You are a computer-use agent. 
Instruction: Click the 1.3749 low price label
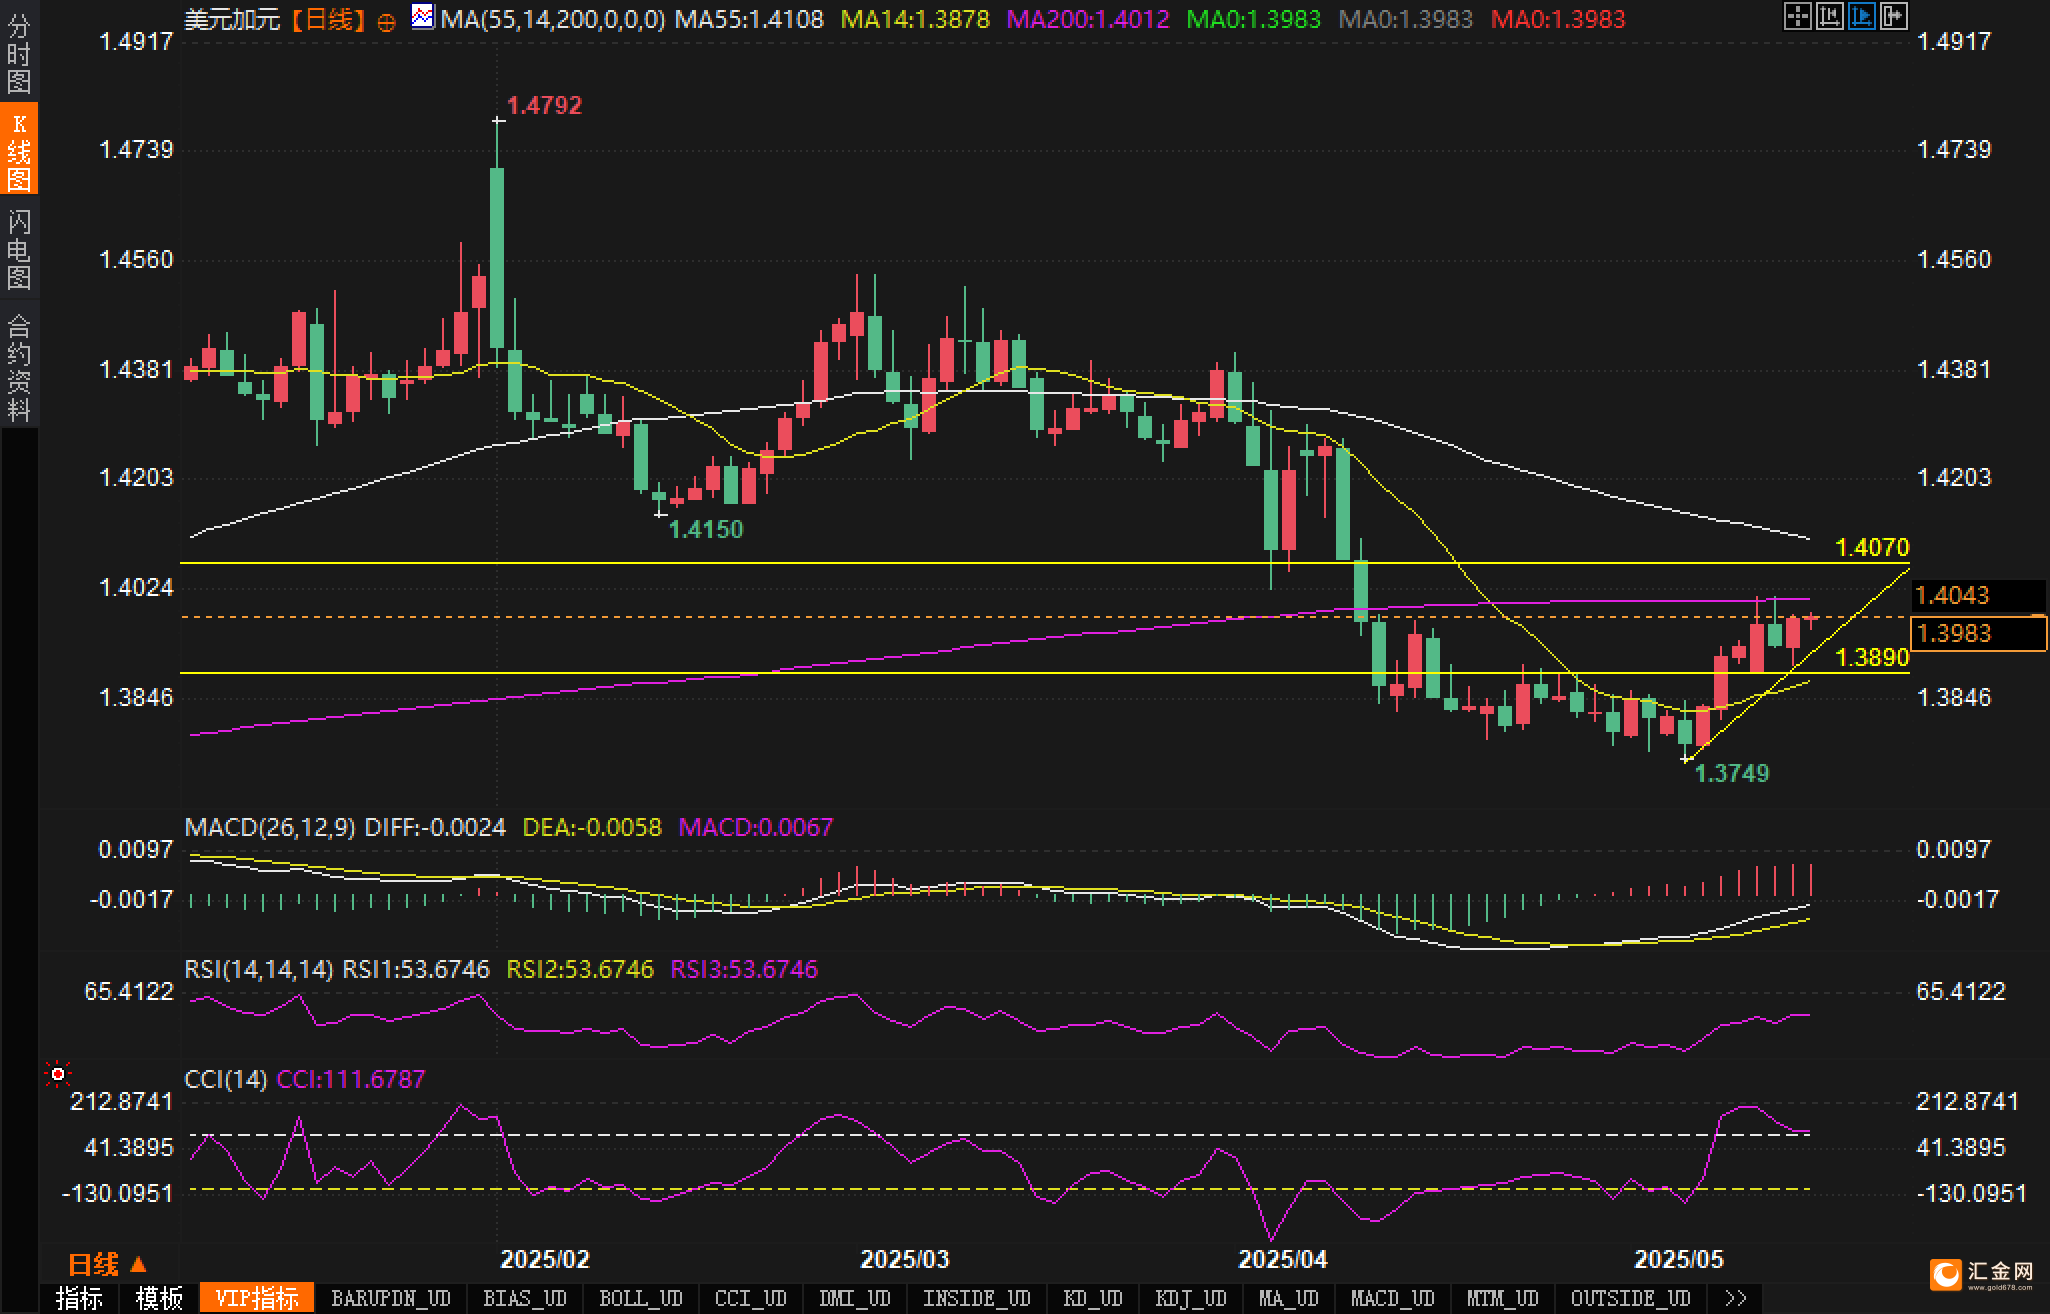click(x=1732, y=773)
